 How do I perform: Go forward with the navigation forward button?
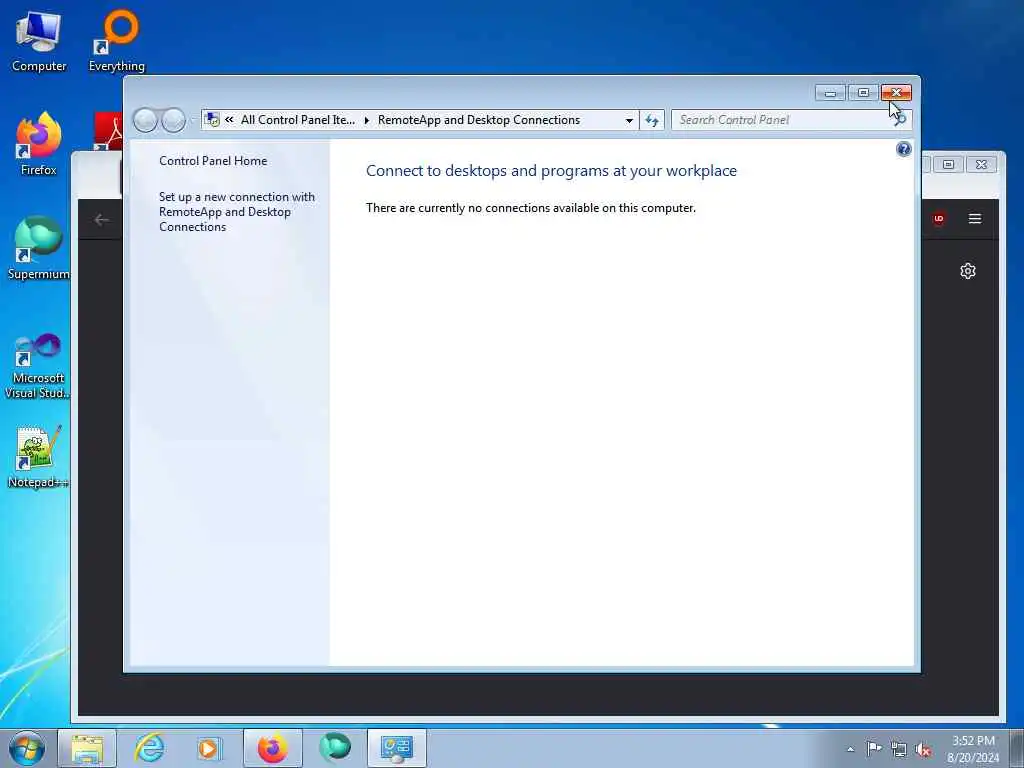[x=173, y=120]
